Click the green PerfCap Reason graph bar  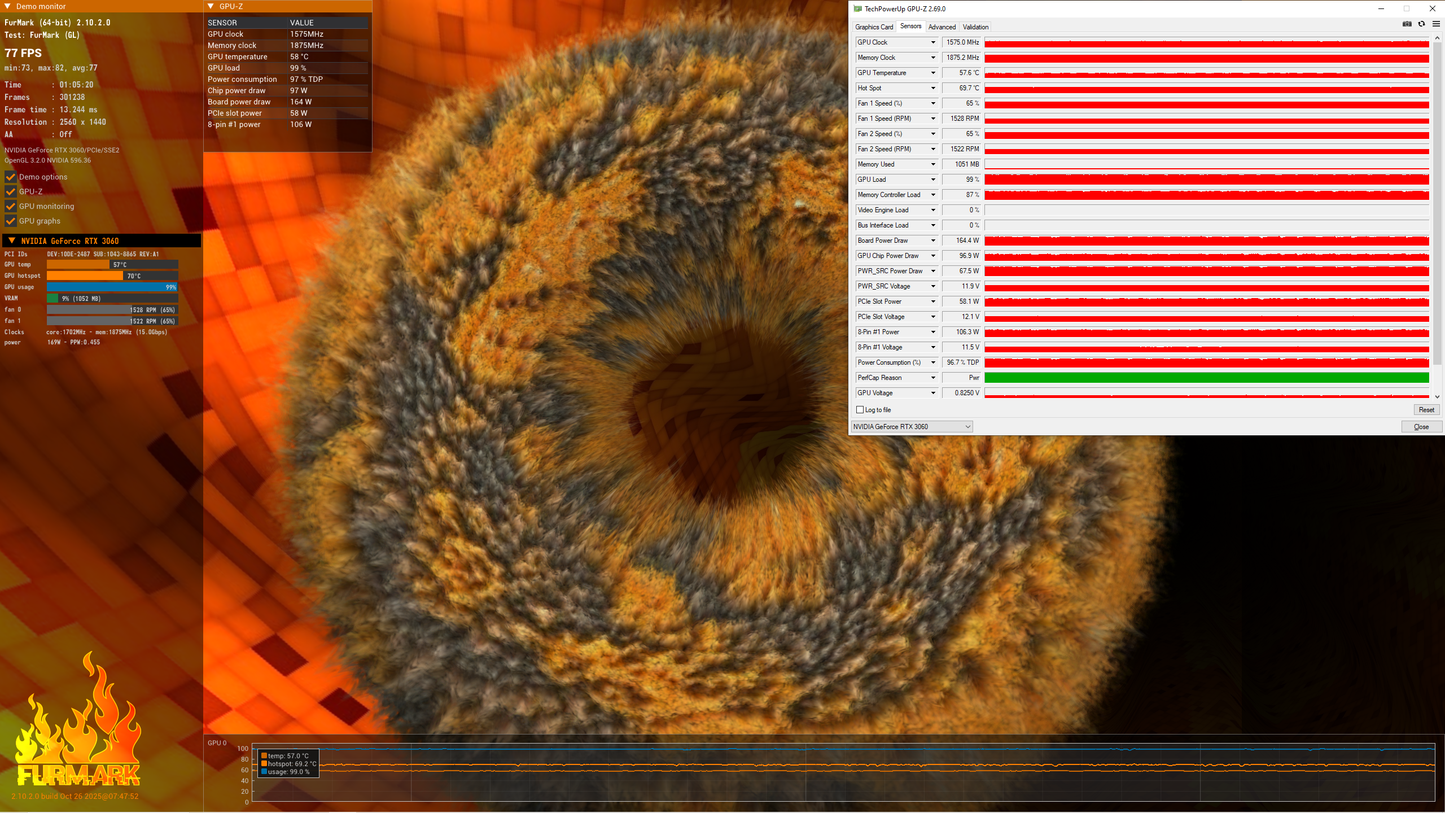tap(1207, 378)
